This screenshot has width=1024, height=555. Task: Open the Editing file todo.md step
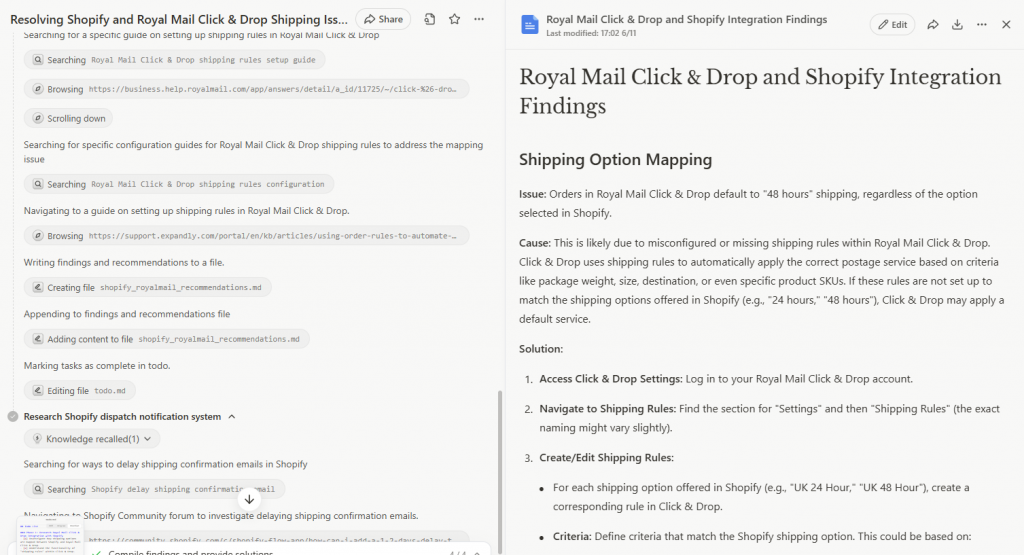(x=80, y=391)
